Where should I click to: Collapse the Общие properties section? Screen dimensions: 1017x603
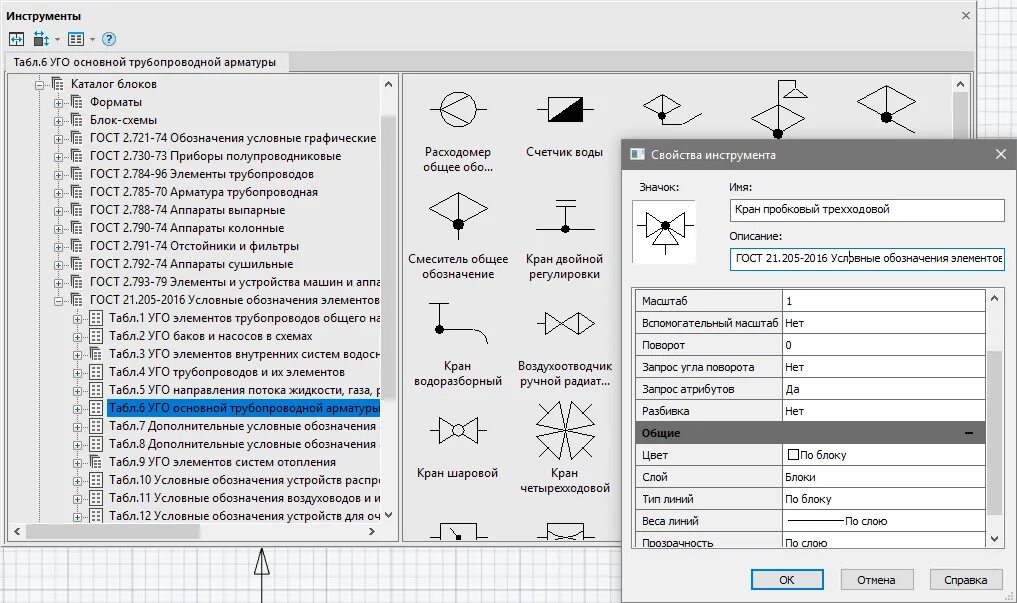[x=968, y=433]
